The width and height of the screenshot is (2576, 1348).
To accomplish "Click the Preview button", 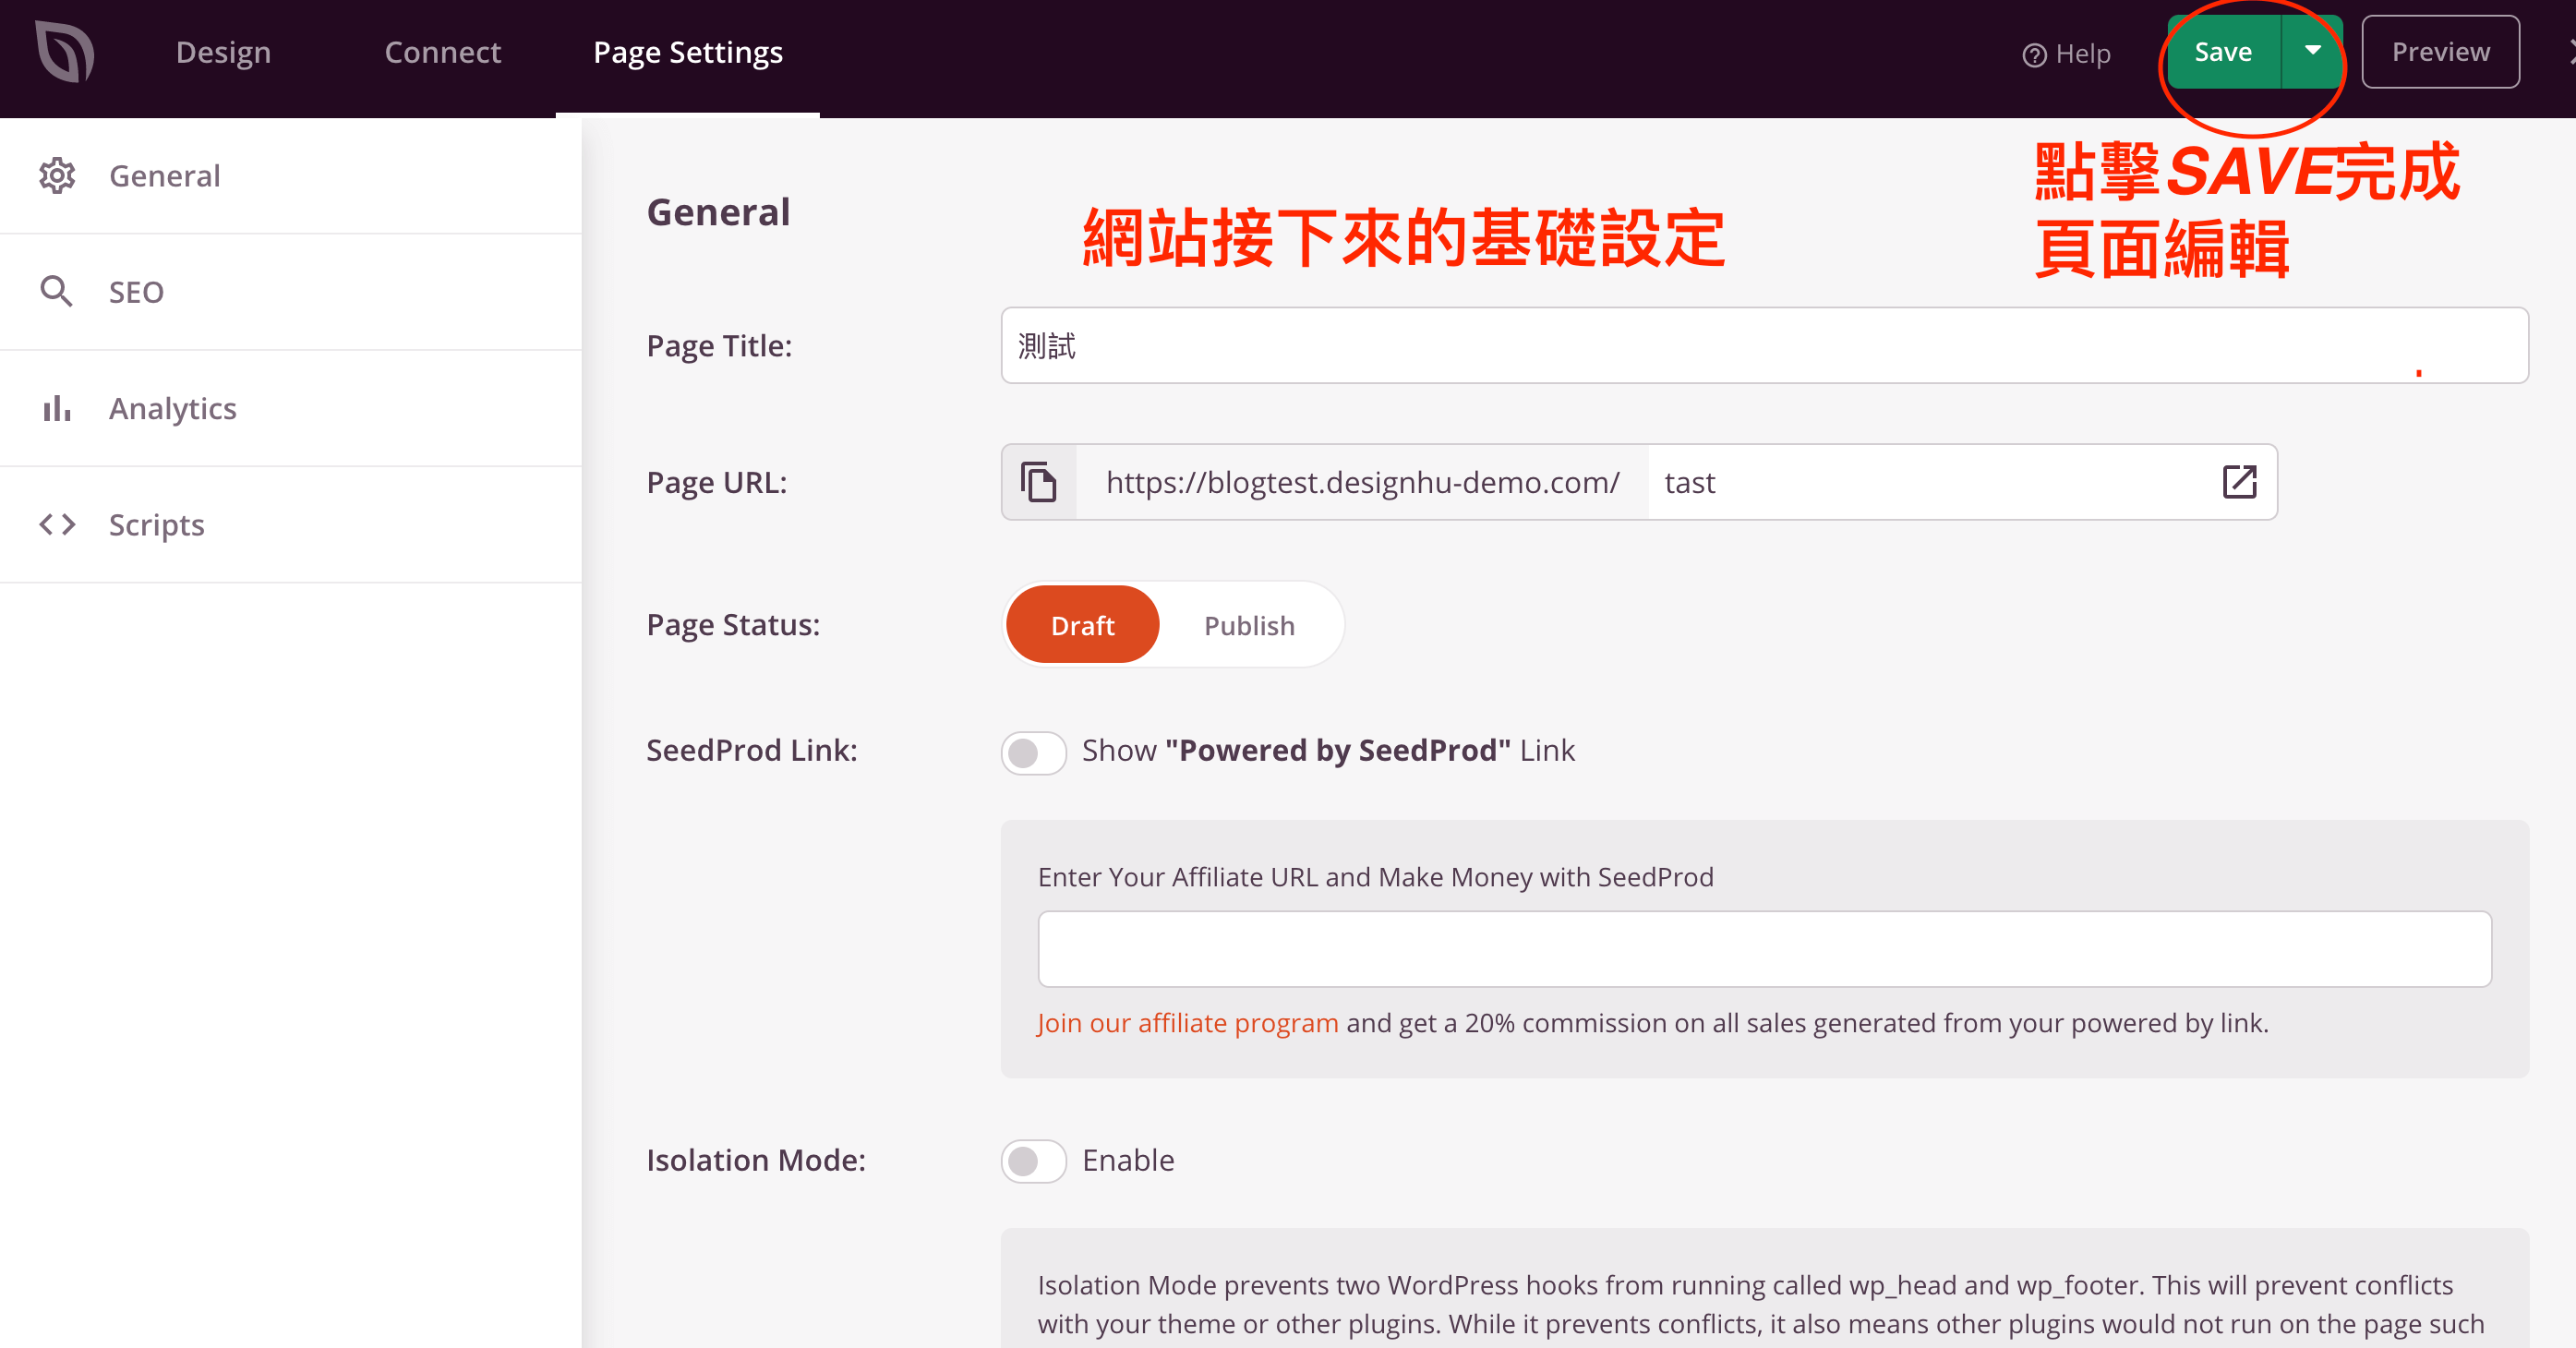I will 2441,51.
